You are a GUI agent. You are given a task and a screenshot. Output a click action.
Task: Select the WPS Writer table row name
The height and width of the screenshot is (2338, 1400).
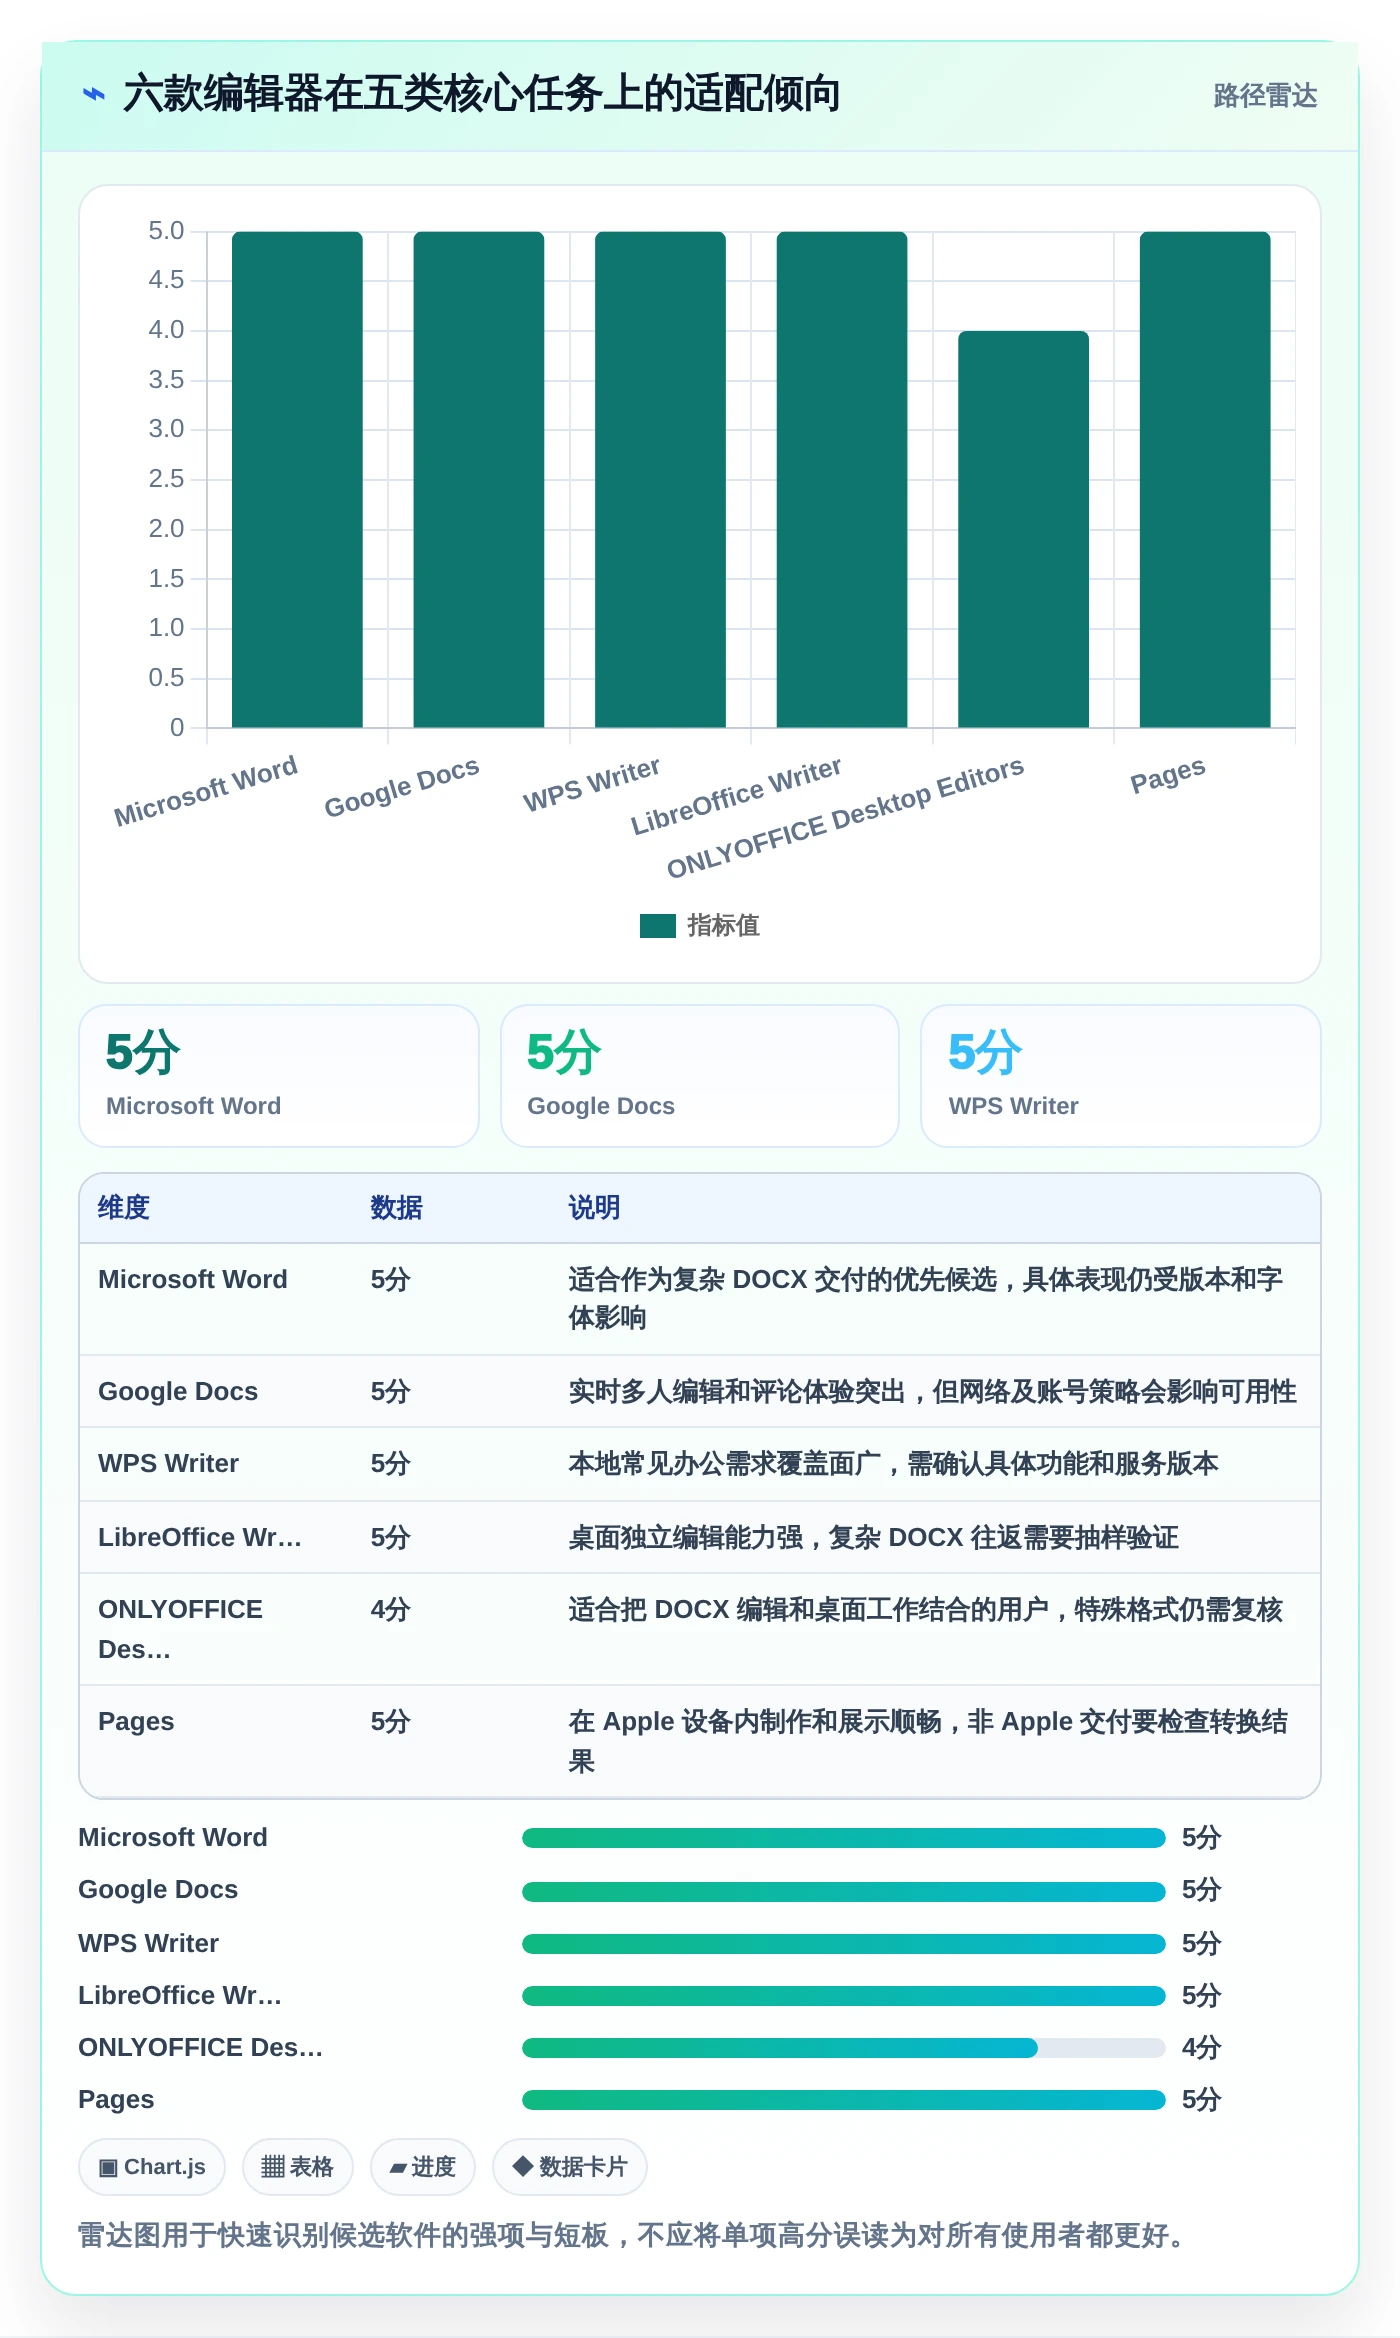[169, 1463]
